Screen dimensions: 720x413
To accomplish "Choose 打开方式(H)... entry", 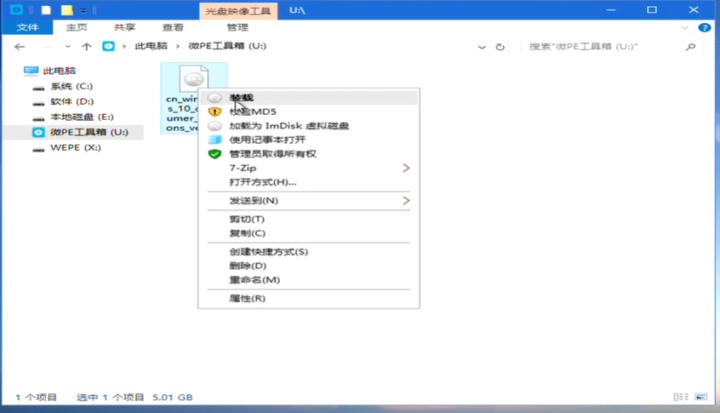I will 309,182.
